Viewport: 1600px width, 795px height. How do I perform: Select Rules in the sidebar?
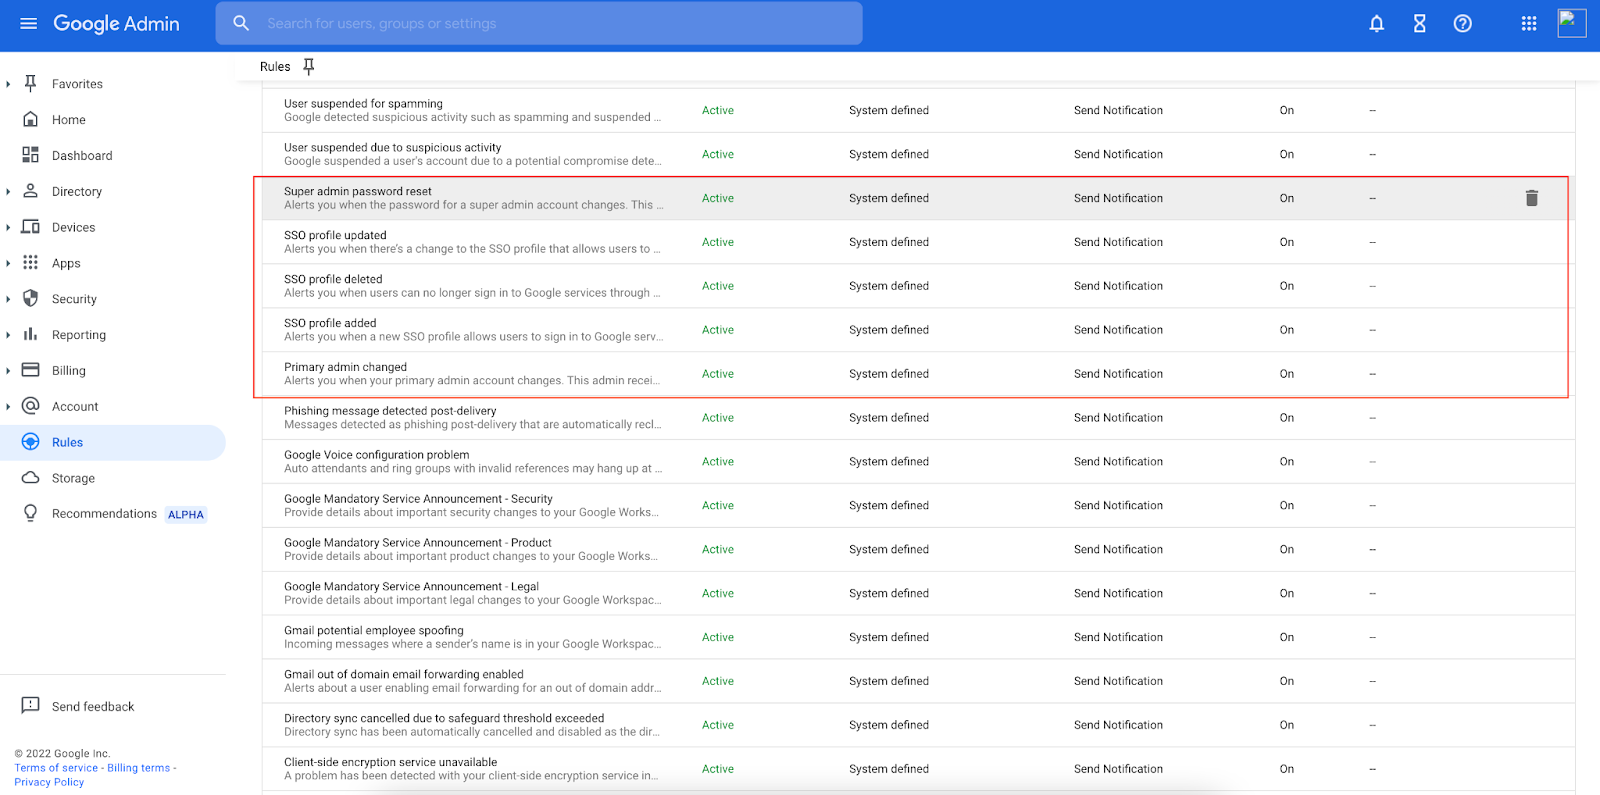coord(113,442)
